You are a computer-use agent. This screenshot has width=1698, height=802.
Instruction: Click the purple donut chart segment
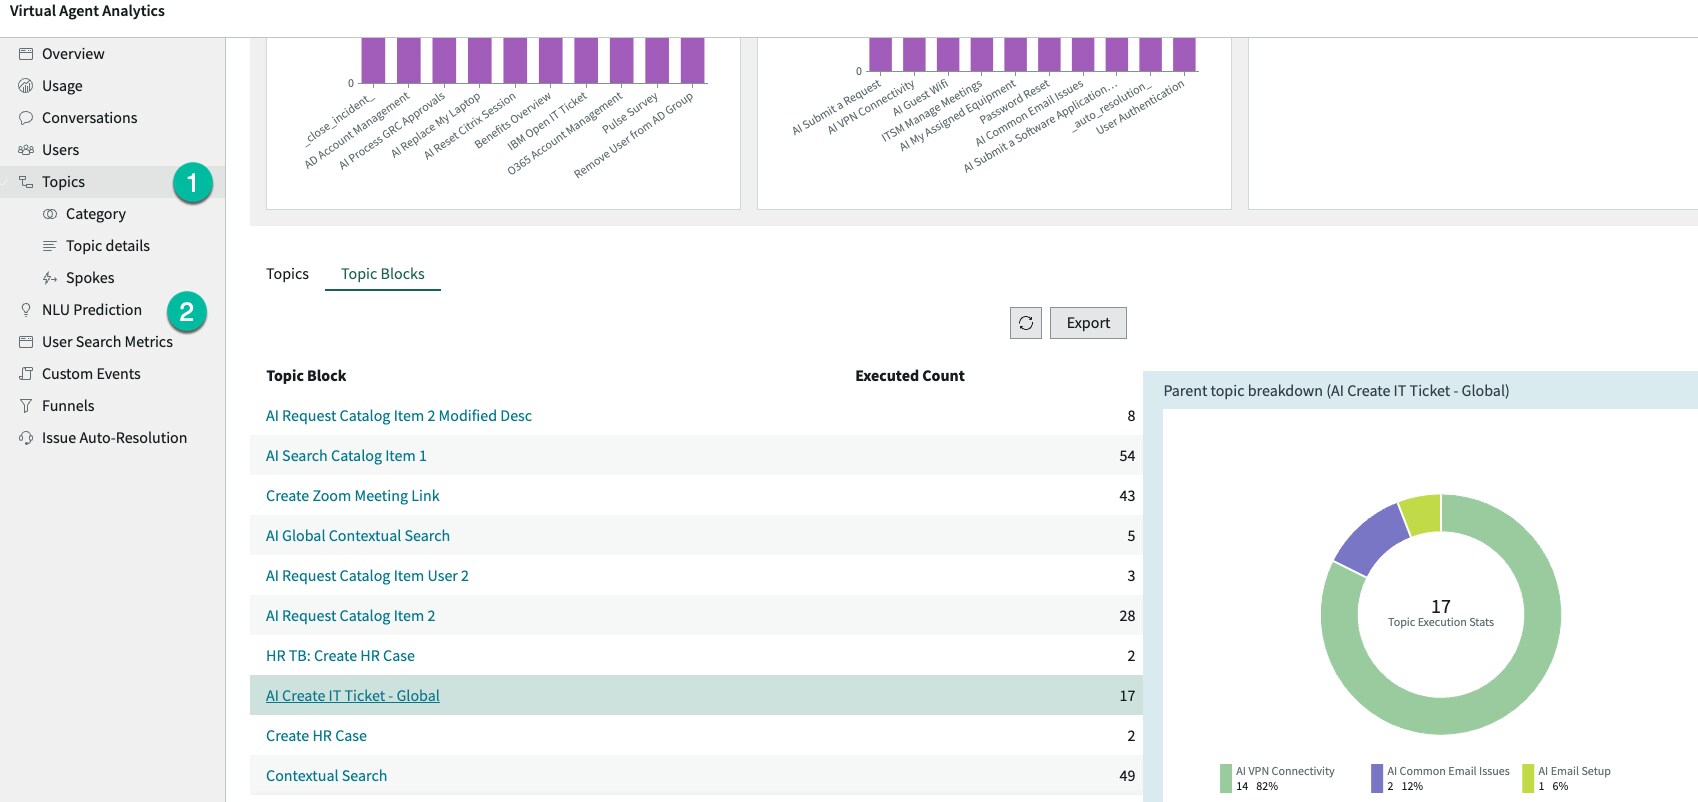(x=1371, y=539)
